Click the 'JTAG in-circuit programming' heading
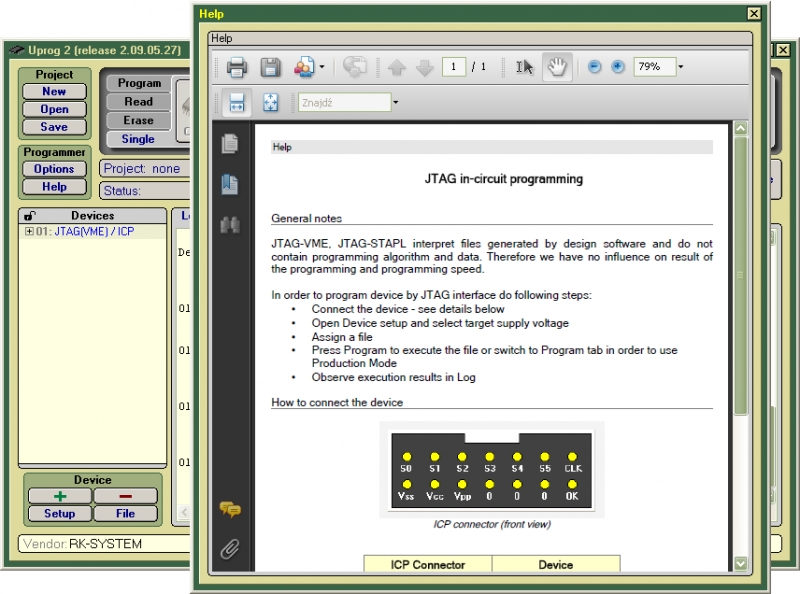The image size is (800, 594). coord(504,179)
